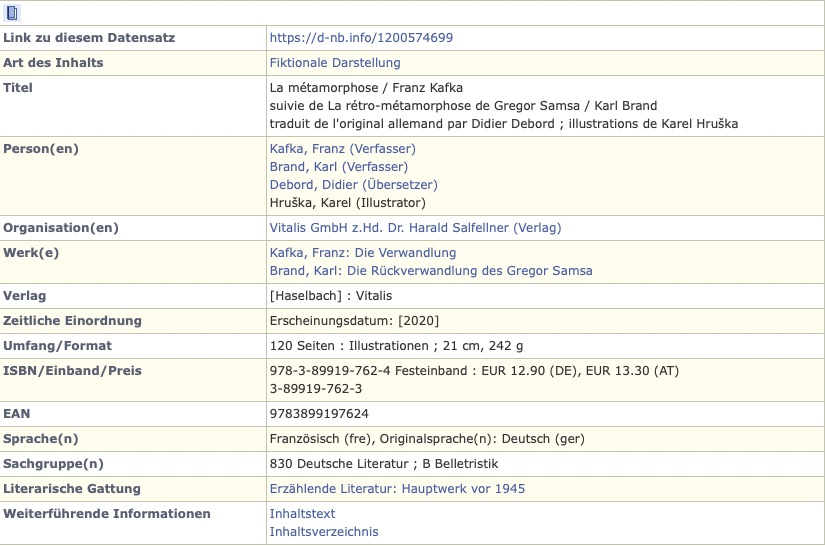
Task: Click the title text La métamorphose / Franz Kafka
Action: [366, 88]
